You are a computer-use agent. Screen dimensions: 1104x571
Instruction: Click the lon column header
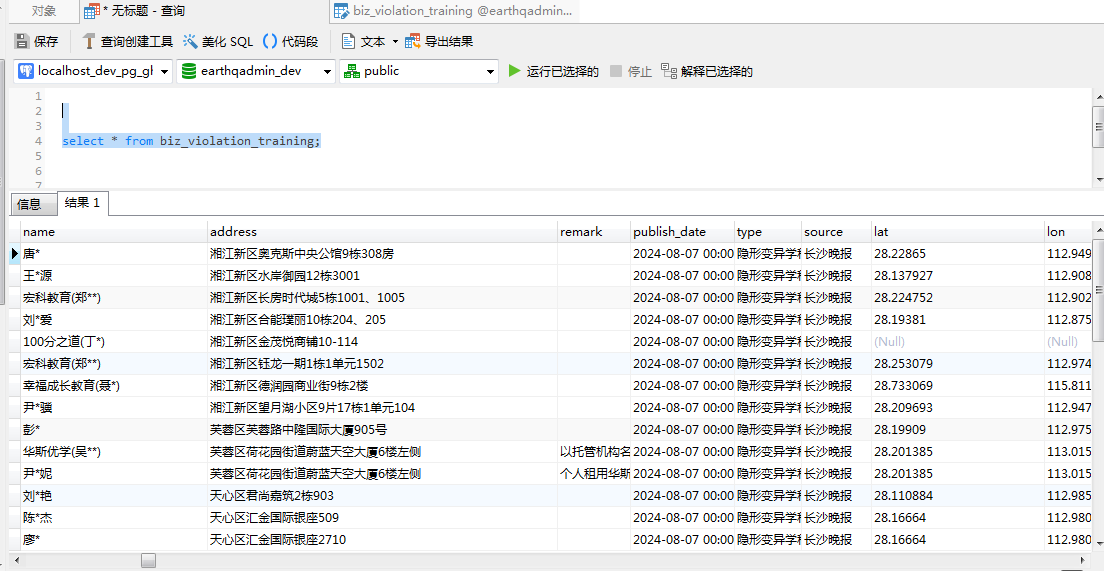[1070, 232]
